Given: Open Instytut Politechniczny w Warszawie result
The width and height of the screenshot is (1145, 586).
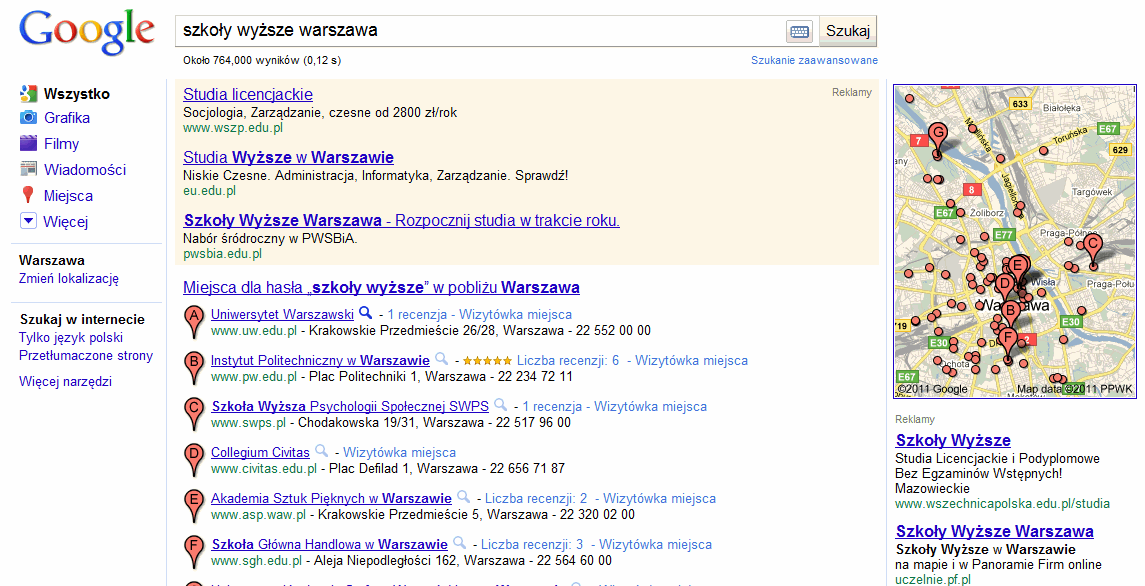Looking at the screenshot, I should coord(321,360).
